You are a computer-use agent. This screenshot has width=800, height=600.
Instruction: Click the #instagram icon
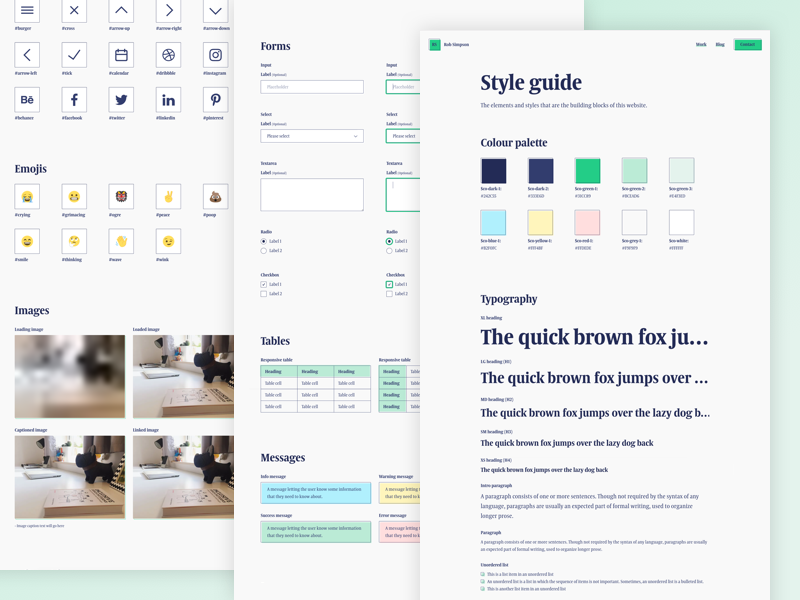(215, 55)
